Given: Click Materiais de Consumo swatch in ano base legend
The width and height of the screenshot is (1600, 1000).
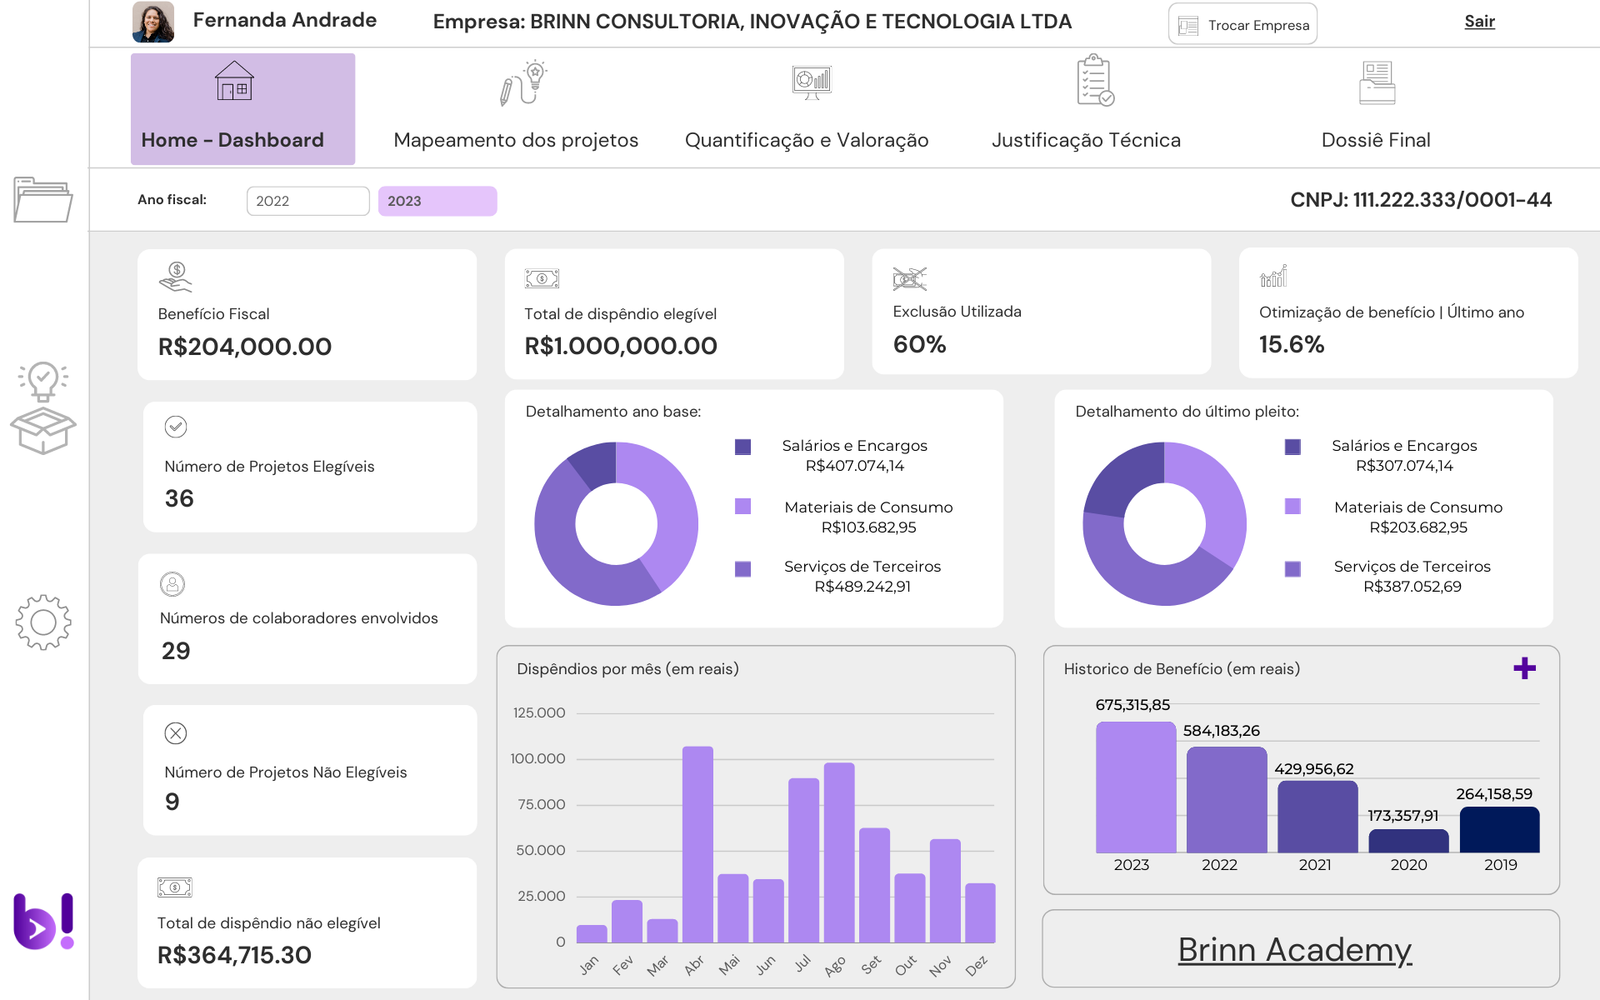Looking at the screenshot, I should (743, 506).
